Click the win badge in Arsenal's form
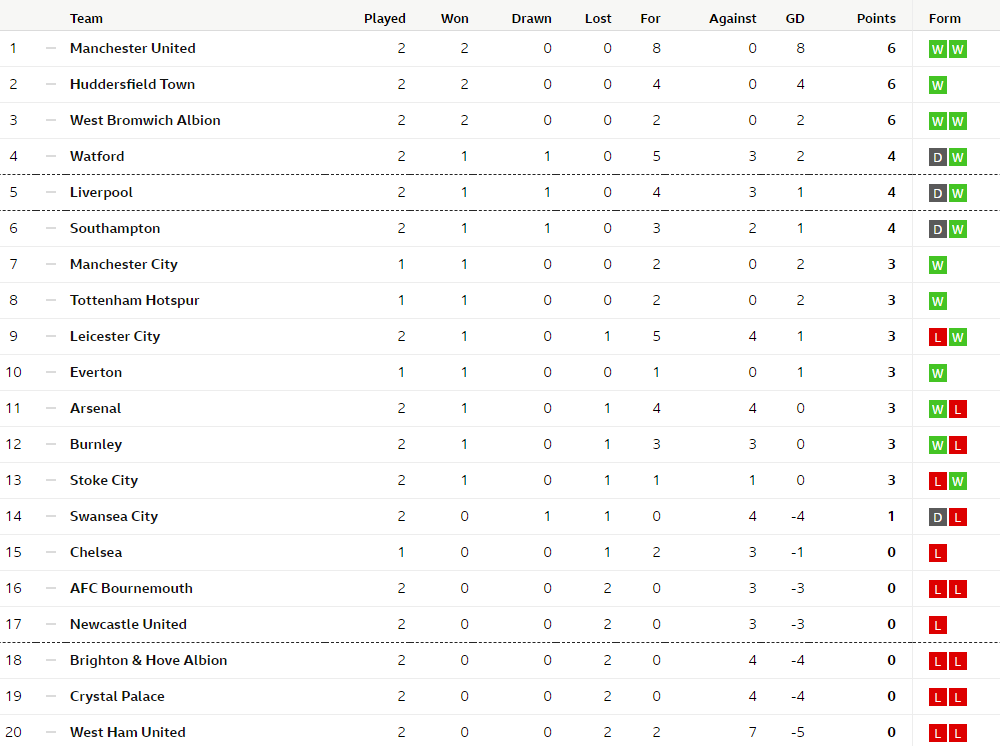 (937, 409)
